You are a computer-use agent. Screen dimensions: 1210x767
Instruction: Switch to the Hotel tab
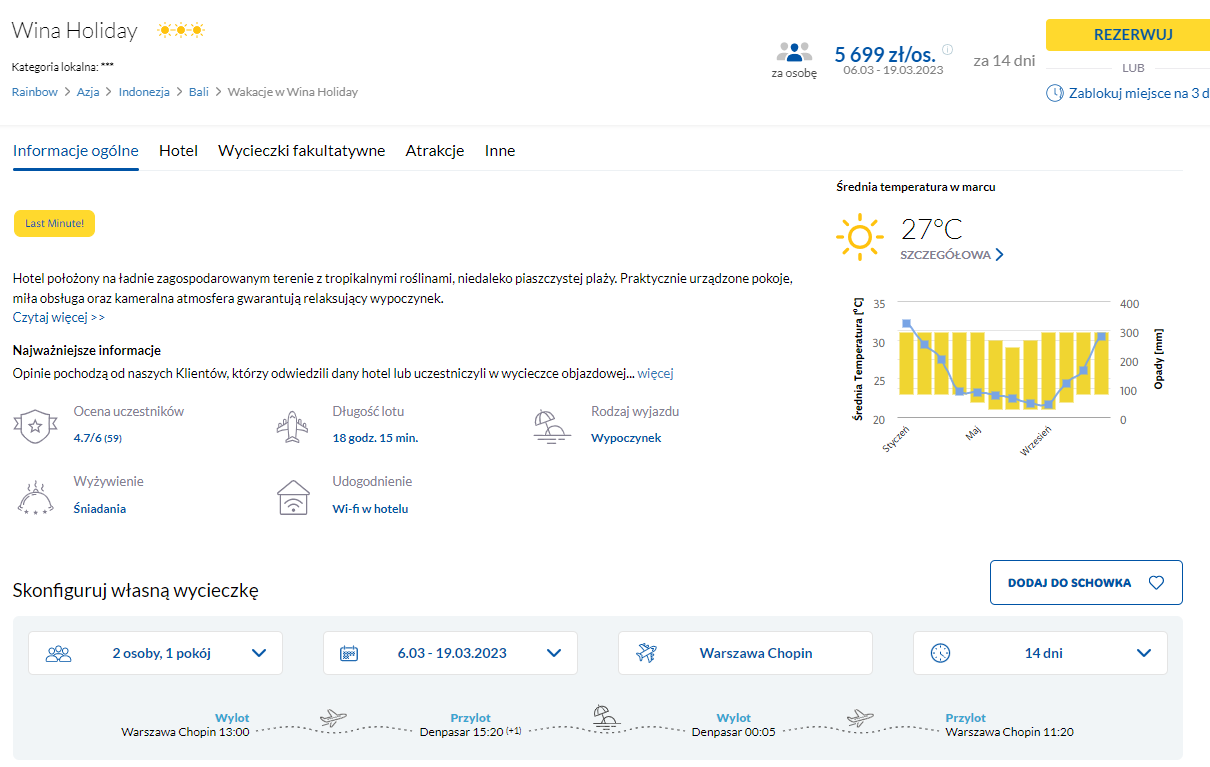(178, 151)
